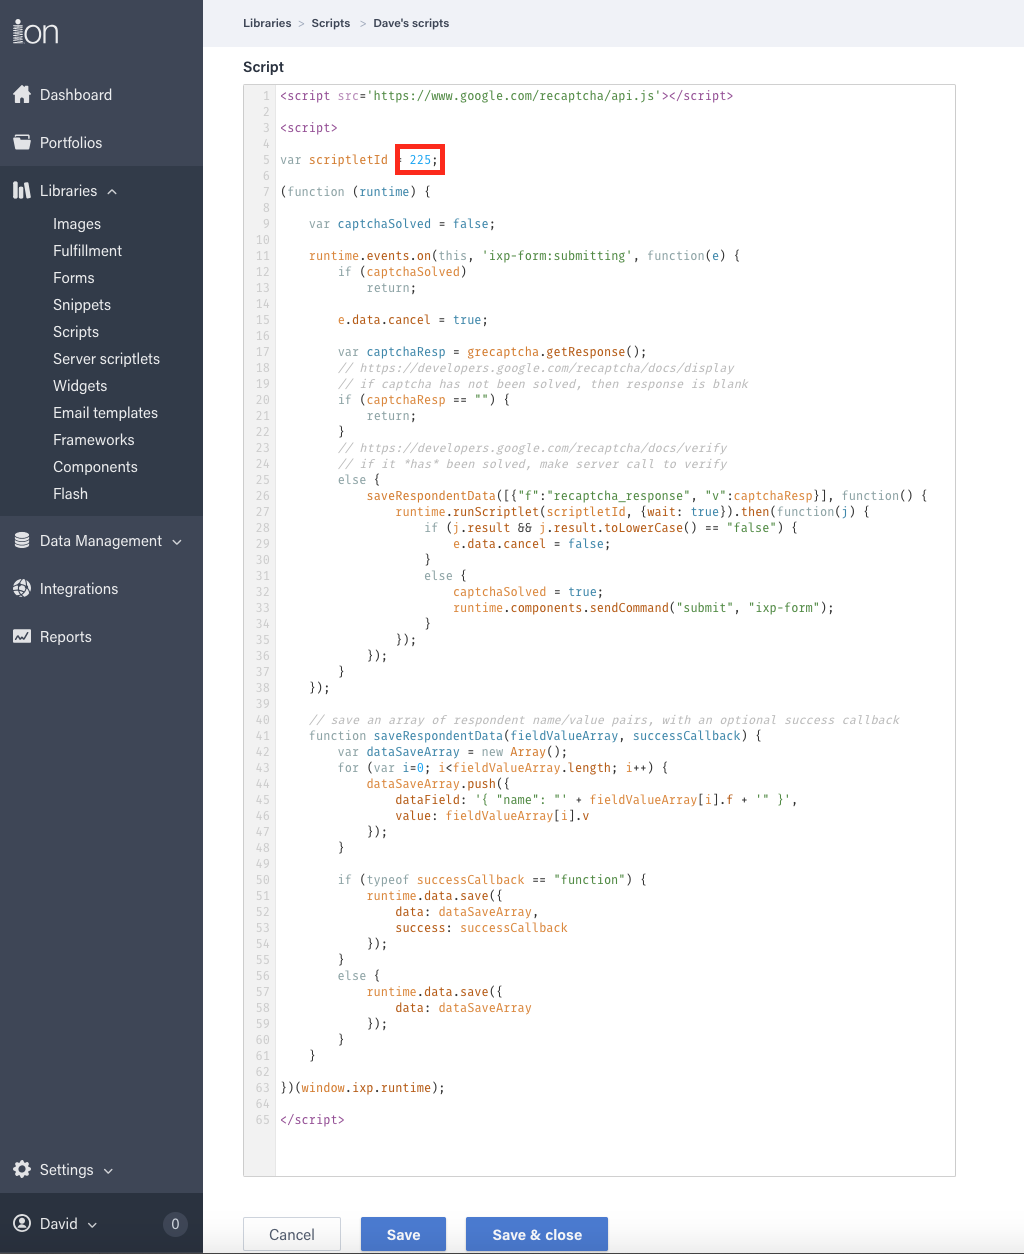The width and height of the screenshot is (1024, 1254).
Task: Expand the Data Management chevron
Action: coord(177,542)
